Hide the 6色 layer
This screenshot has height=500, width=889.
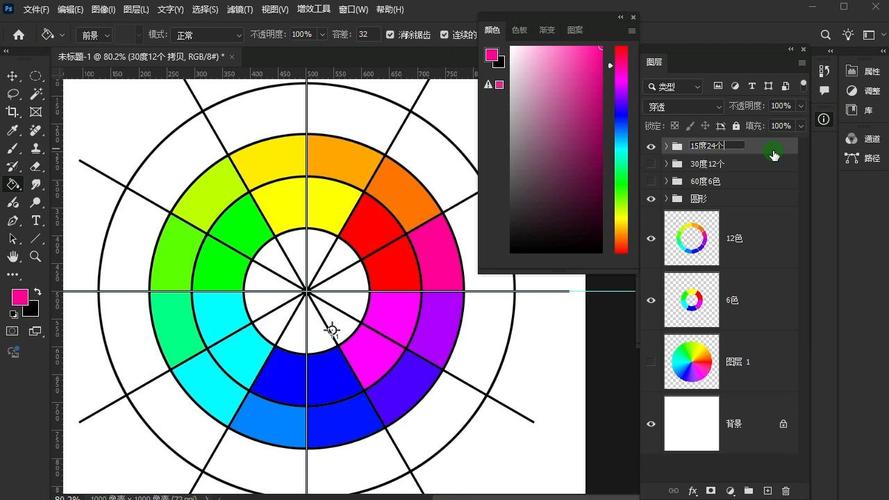651,300
